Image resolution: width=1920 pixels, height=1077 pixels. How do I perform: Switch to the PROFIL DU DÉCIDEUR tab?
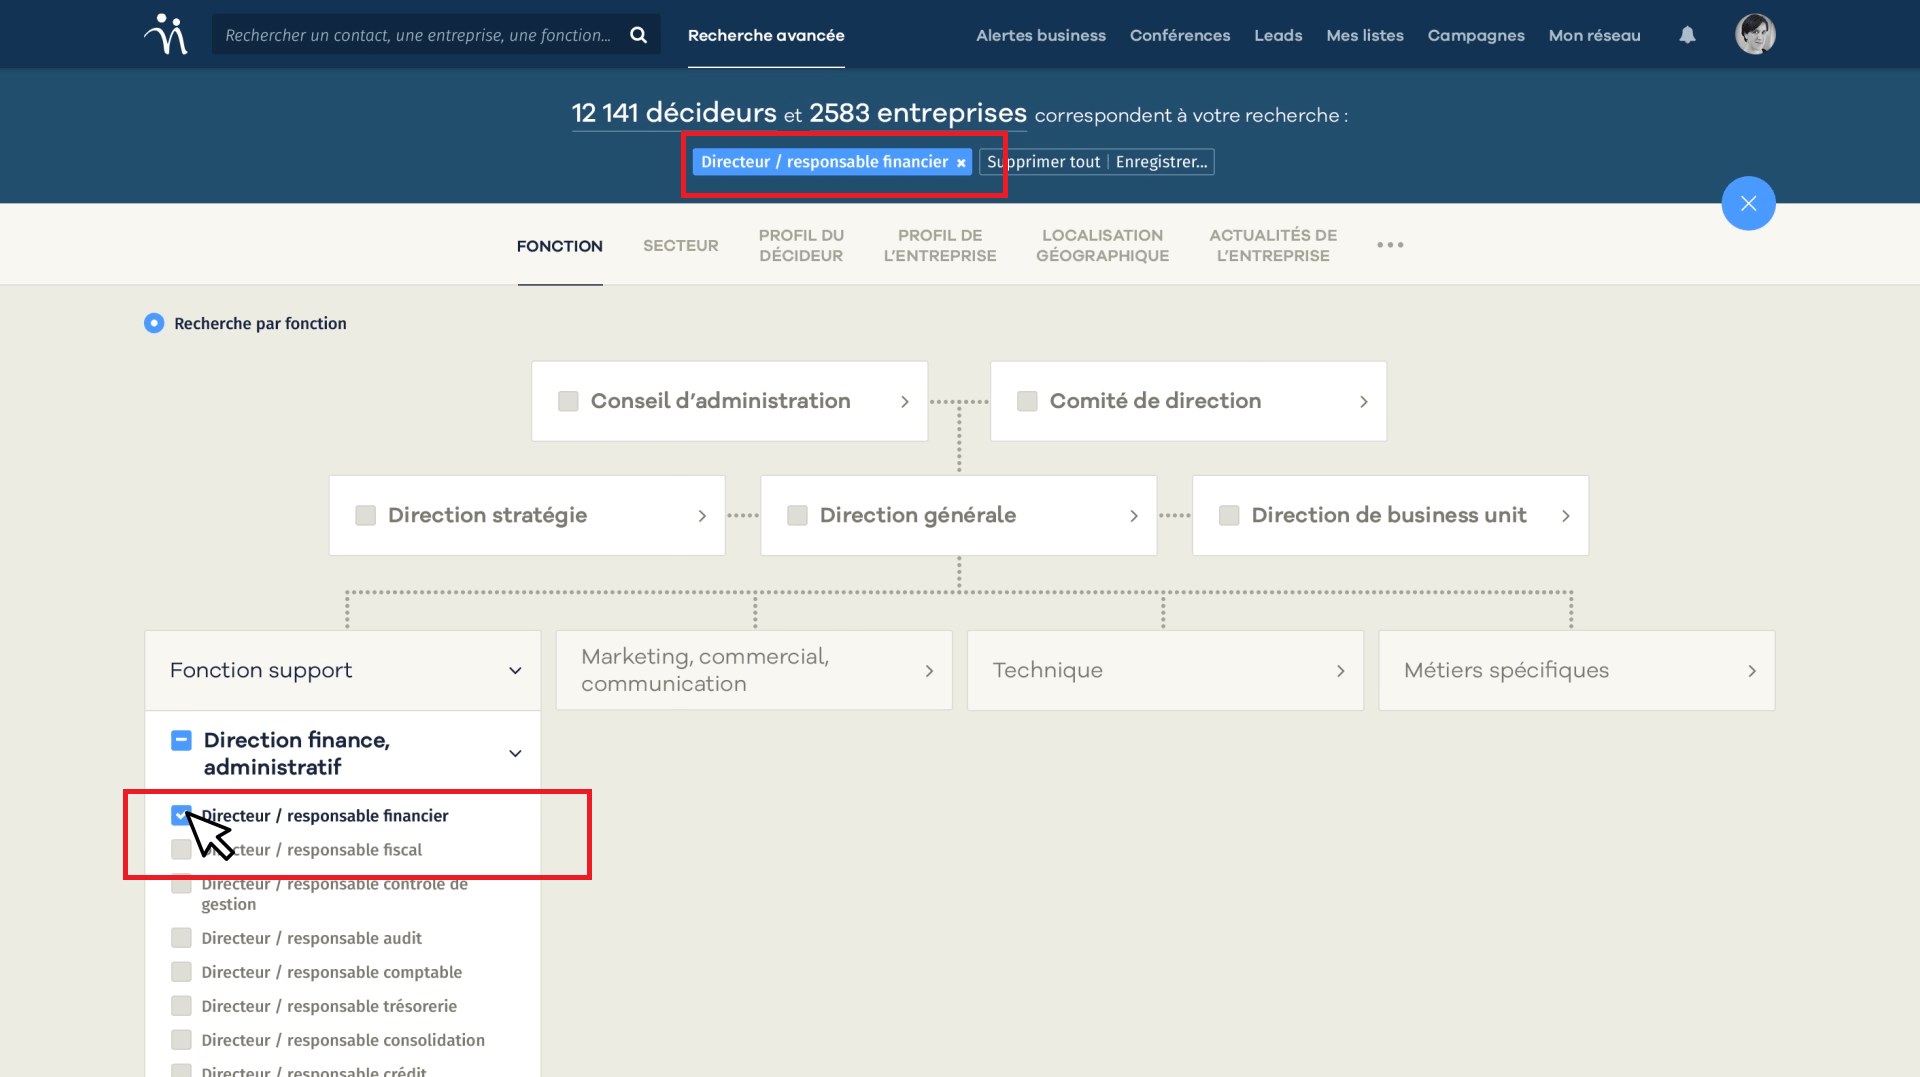tap(801, 246)
